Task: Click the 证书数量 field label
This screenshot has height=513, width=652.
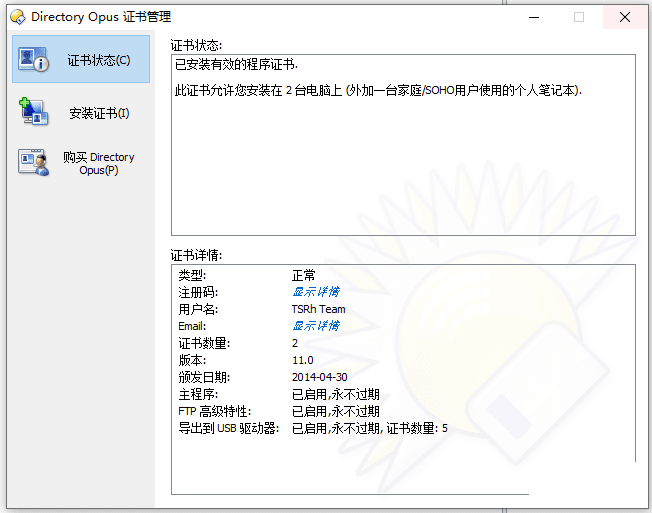Action: [x=204, y=343]
